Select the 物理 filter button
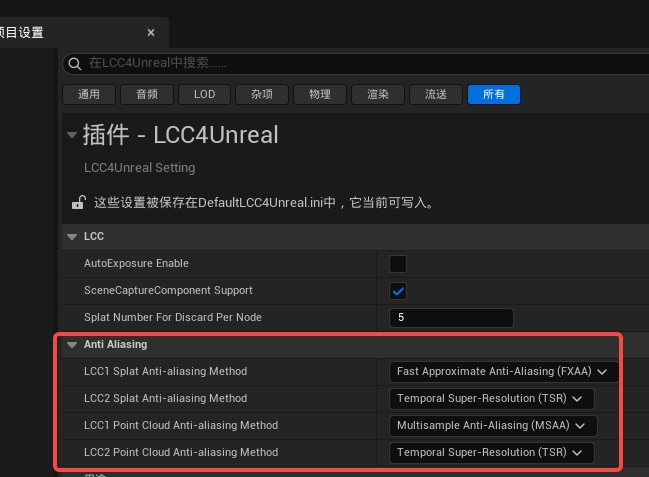 coord(320,94)
